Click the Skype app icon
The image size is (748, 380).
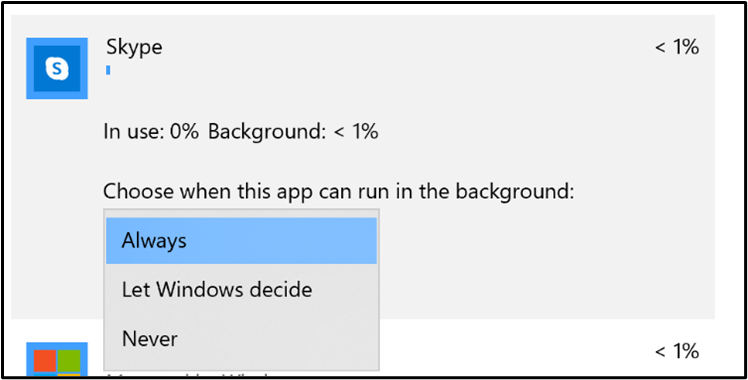tap(57, 68)
